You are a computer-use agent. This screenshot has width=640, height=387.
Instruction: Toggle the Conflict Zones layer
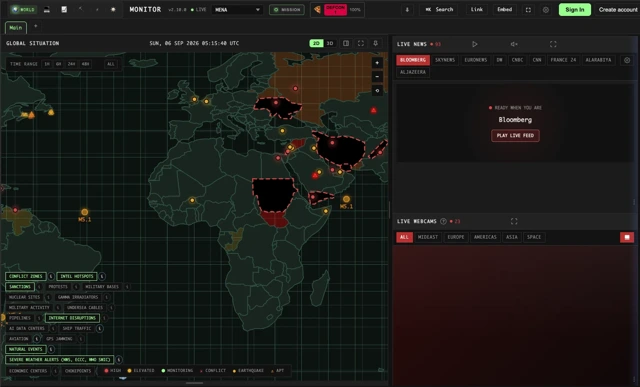[x=26, y=276]
